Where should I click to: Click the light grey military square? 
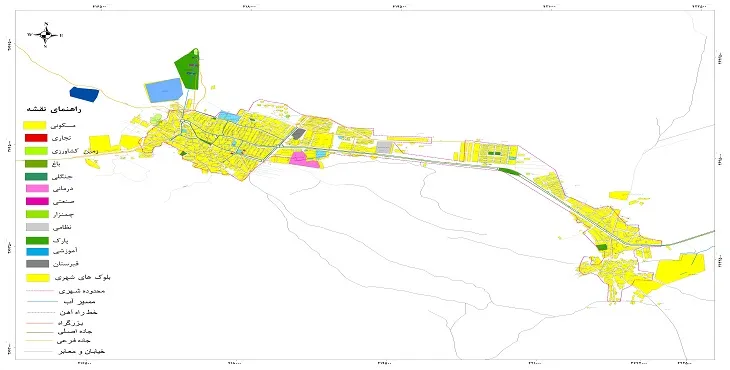pyautogui.click(x=384, y=148)
